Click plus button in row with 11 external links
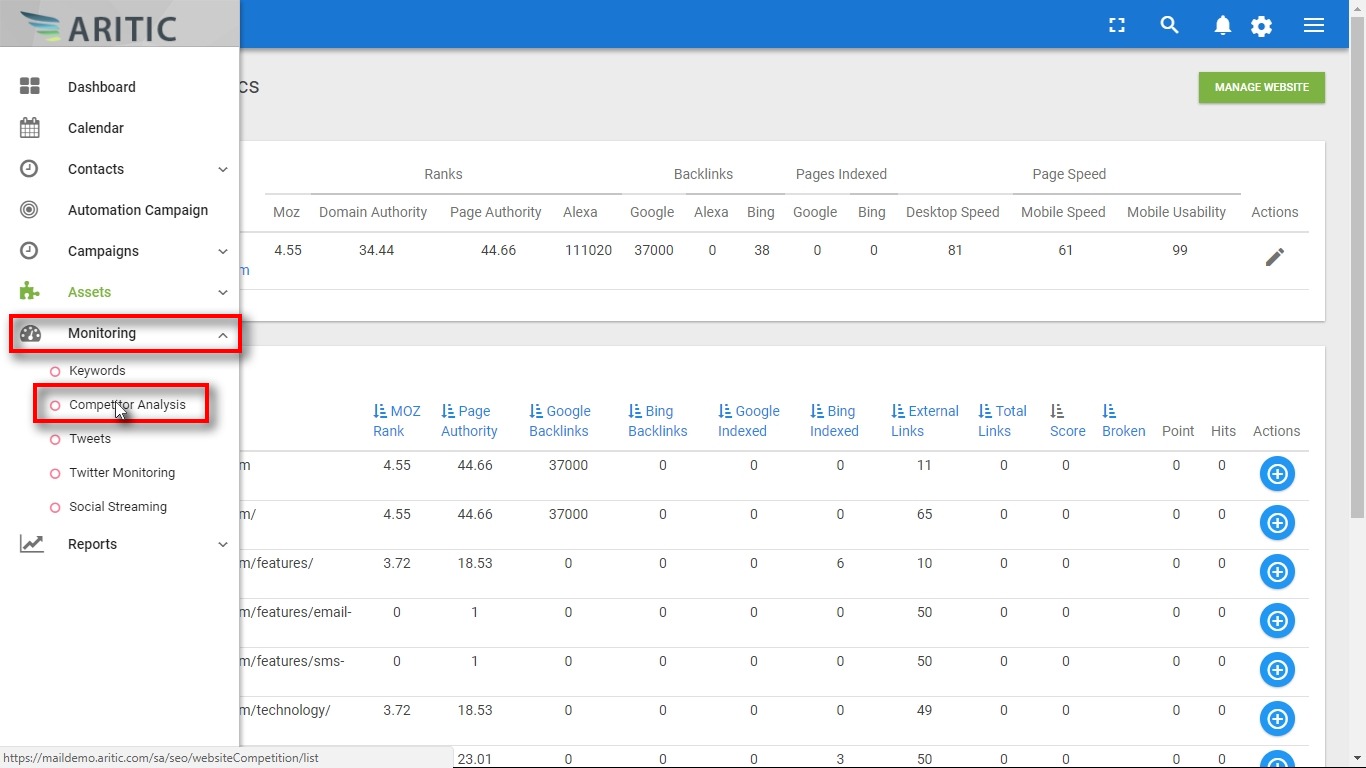Screen dimensions: 1366x768 pos(1277,474)
